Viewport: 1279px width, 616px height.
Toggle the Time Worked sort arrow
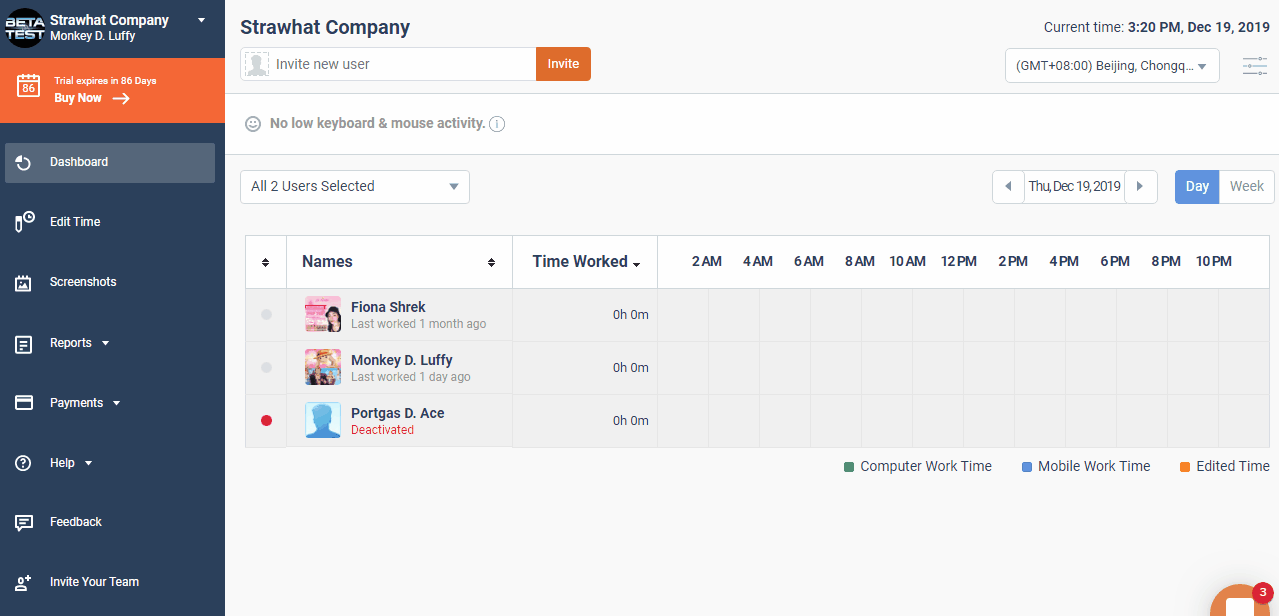pyautogui.click(x=638, y=263)
